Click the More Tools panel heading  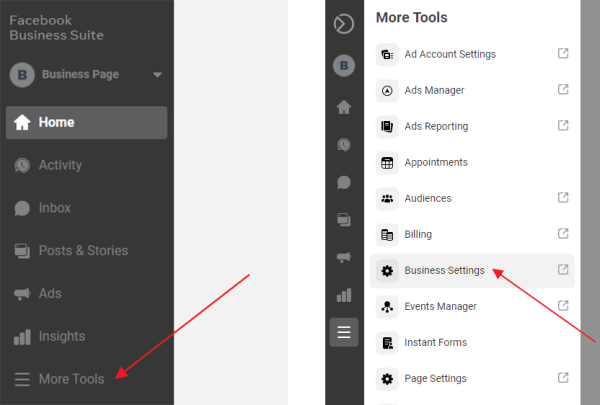412,18
